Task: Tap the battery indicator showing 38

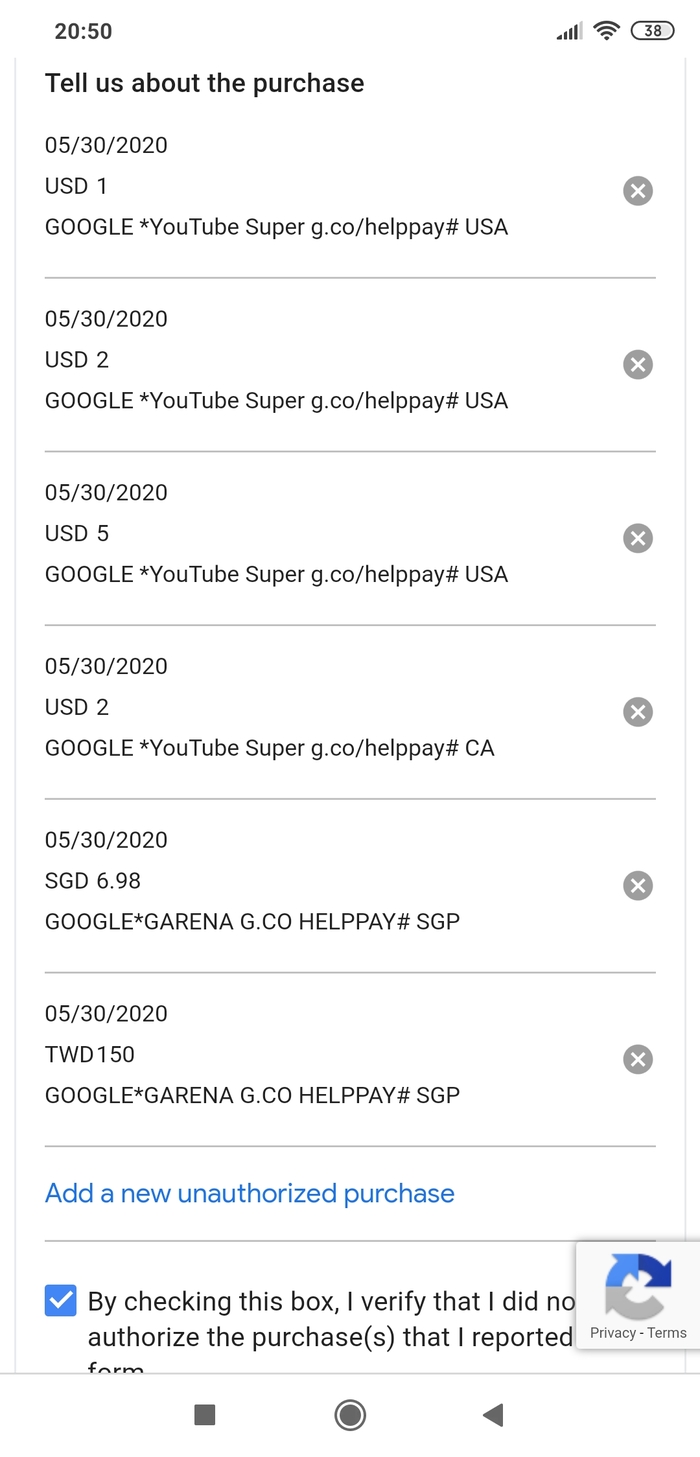Action: click(652, 31)
